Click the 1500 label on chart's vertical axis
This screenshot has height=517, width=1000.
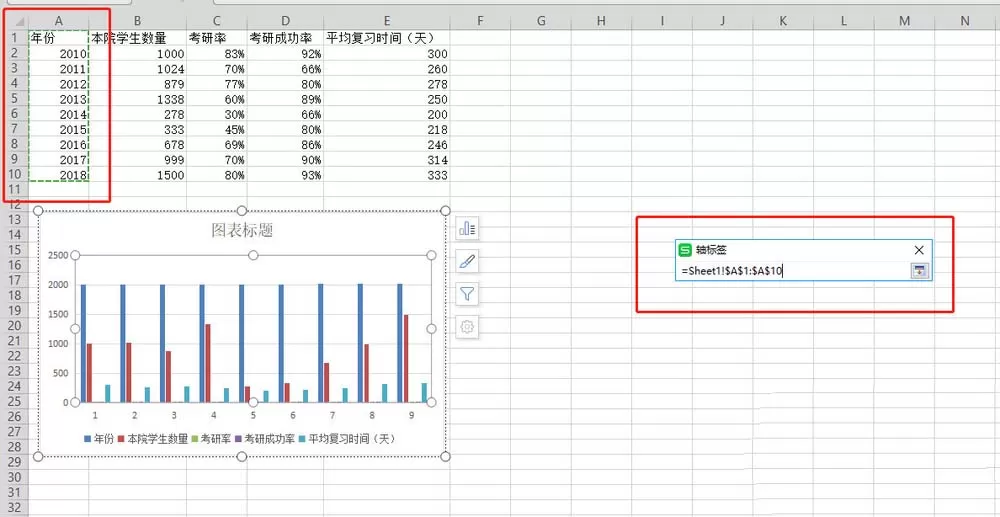[x=58, y=314]
